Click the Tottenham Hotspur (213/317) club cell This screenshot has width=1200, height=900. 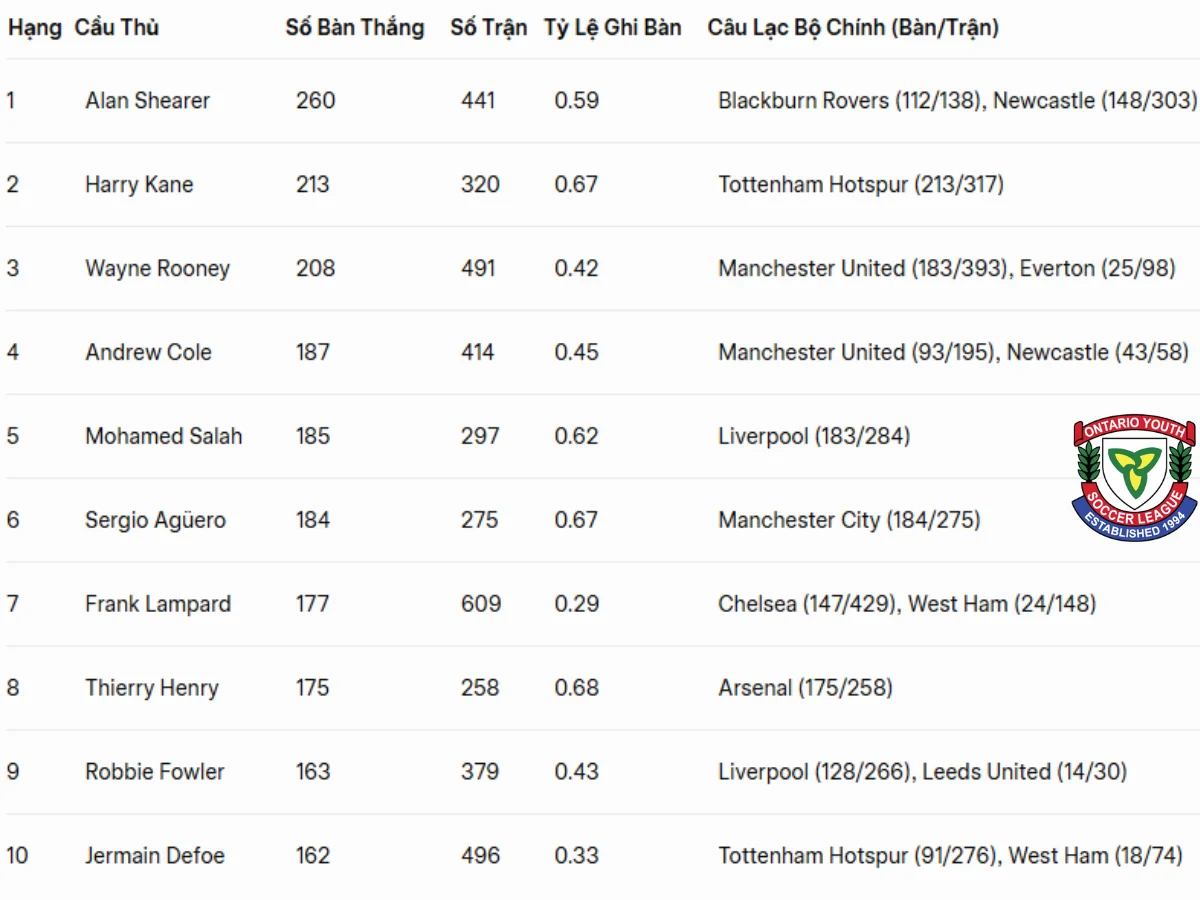tap(861, 184)
